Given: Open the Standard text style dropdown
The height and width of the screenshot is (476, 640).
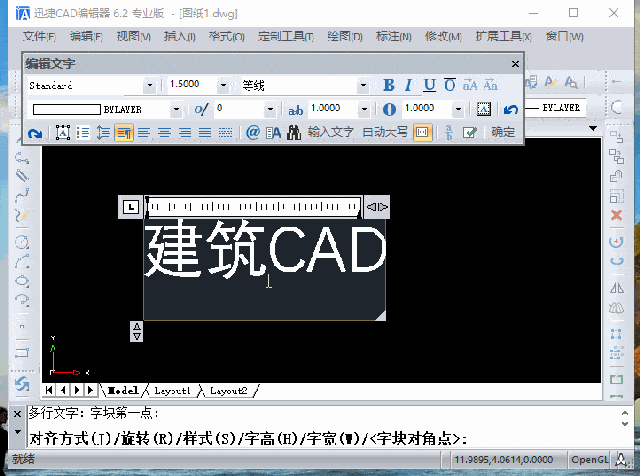Looking at the screenshot, I should tap(150, 85).
